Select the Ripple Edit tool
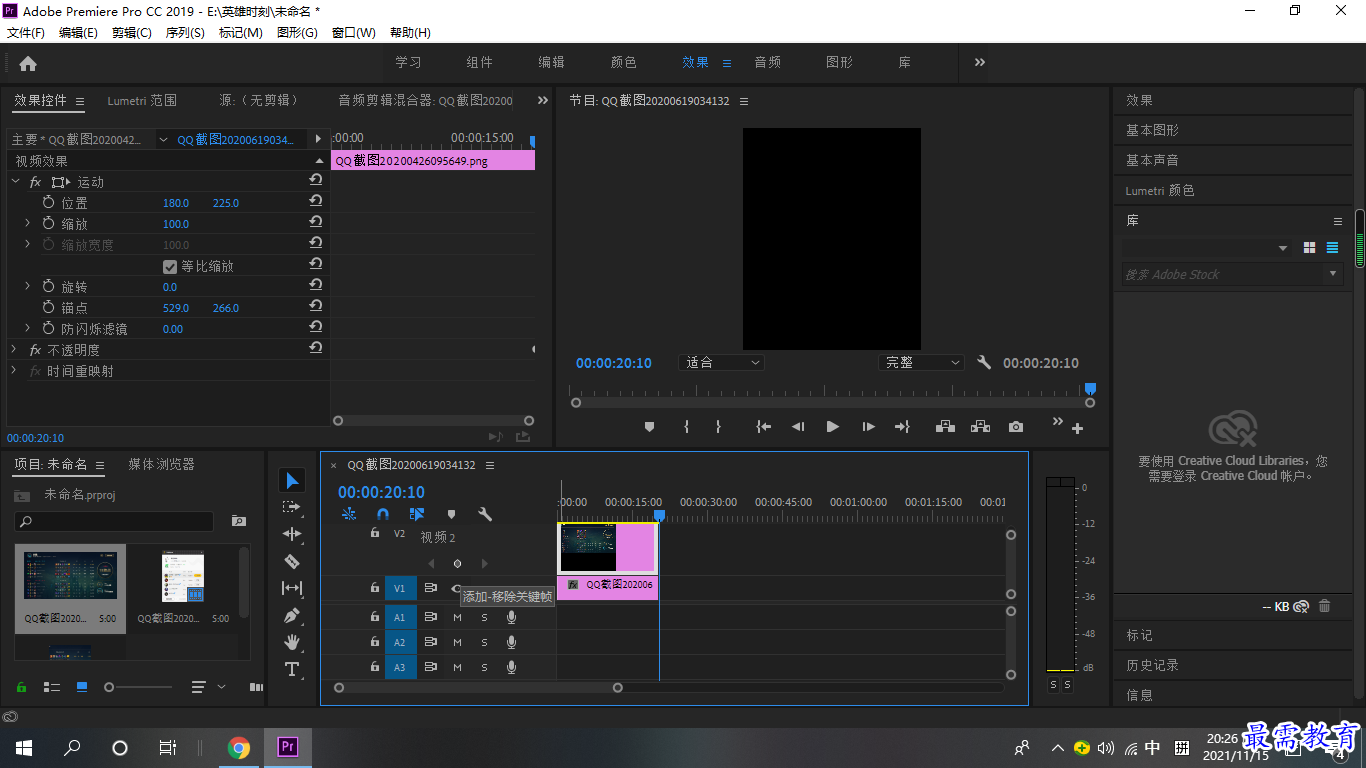 [x=292, y=534]
